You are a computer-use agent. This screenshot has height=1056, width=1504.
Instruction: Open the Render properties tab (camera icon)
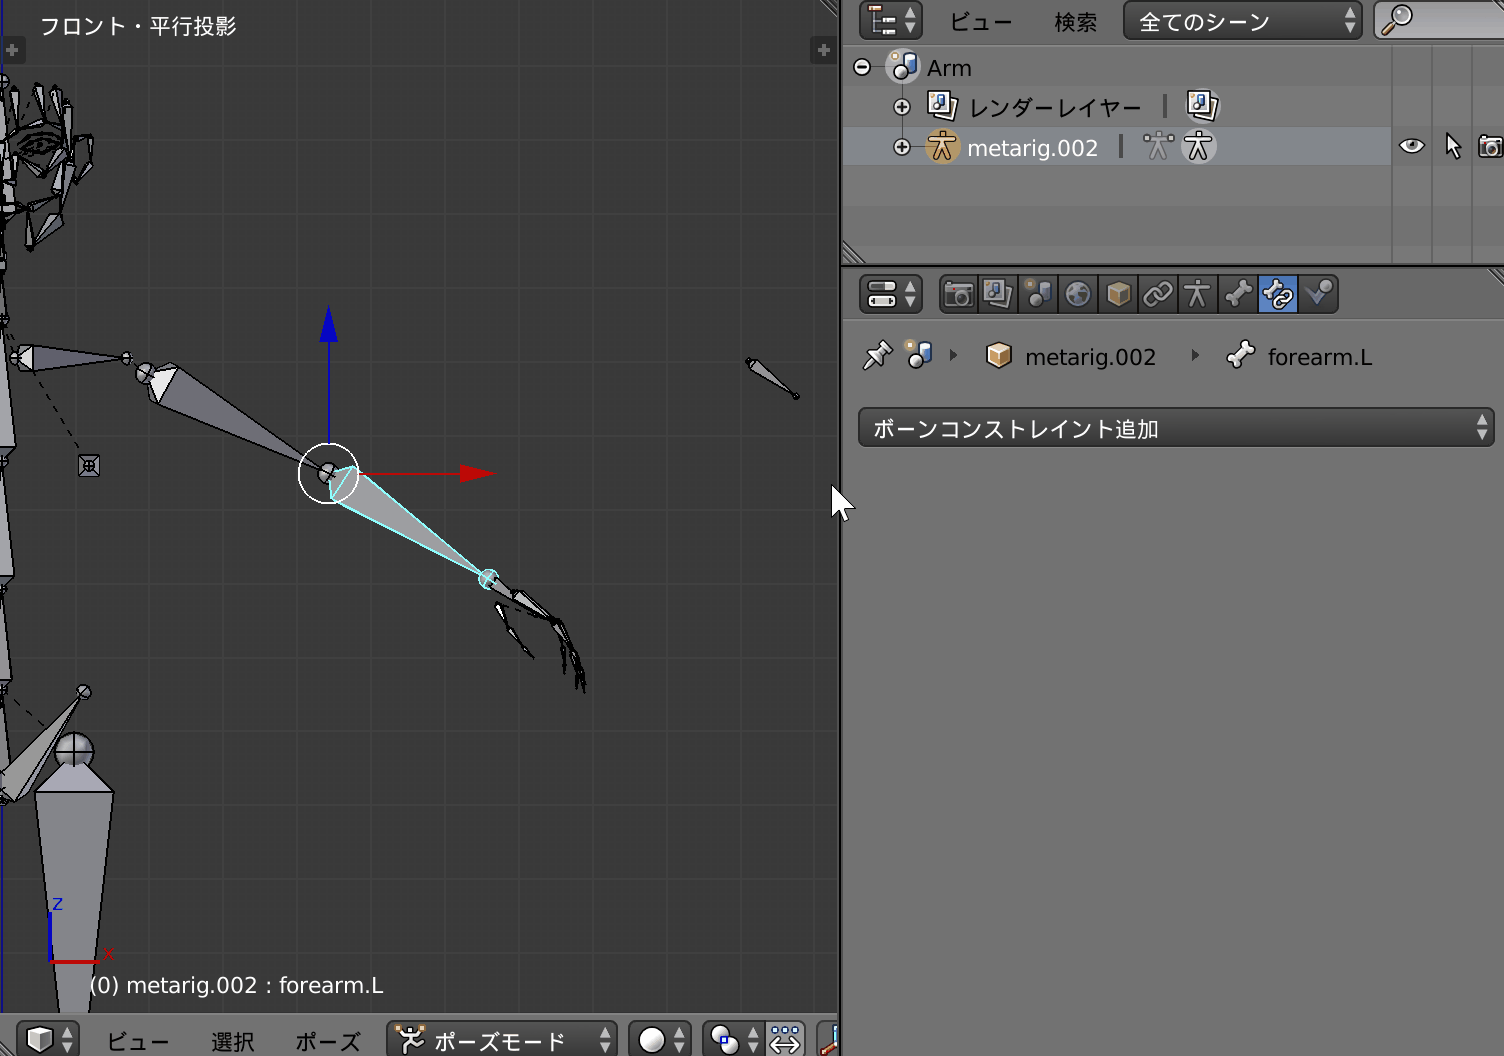(x=958, y=294)
